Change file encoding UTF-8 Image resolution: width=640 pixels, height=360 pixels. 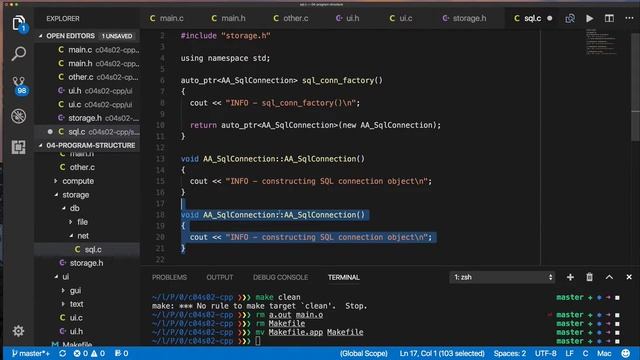click(x=545, y=353)
